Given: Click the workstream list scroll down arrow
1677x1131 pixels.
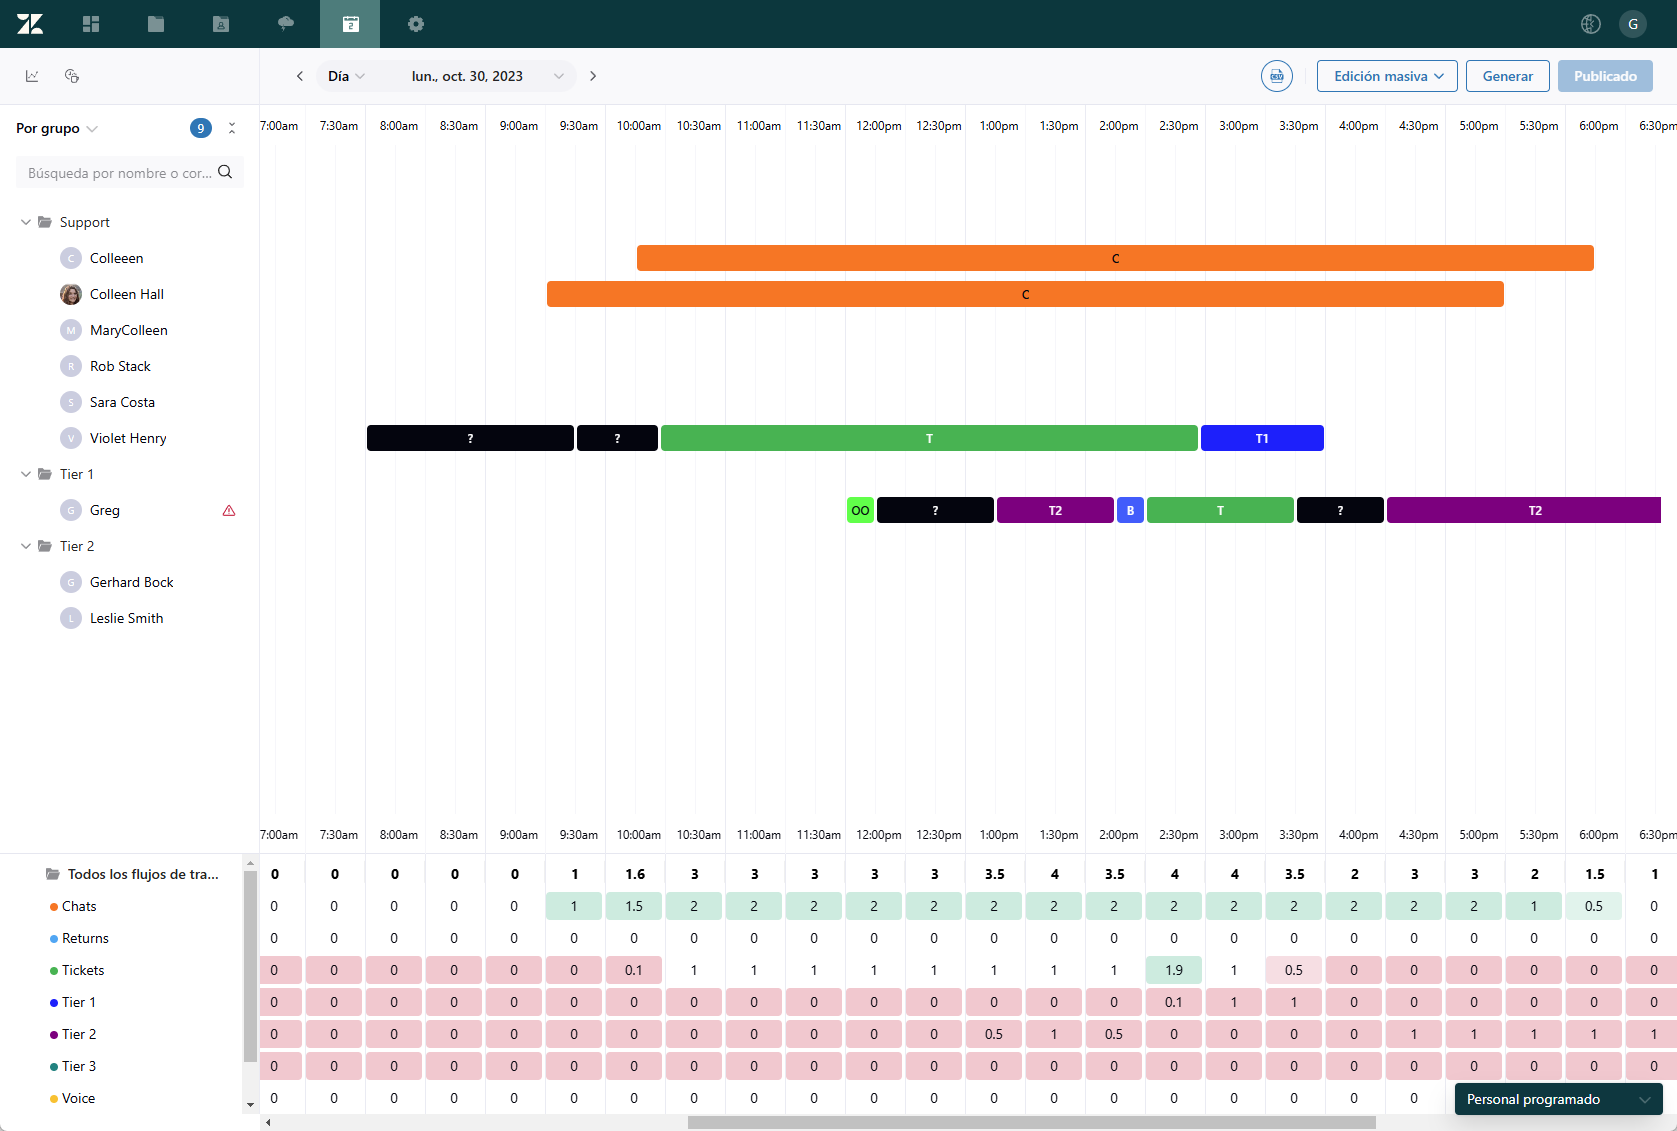Looking at the screenshot, I should pyautogui.click(x=250, y=1105).
